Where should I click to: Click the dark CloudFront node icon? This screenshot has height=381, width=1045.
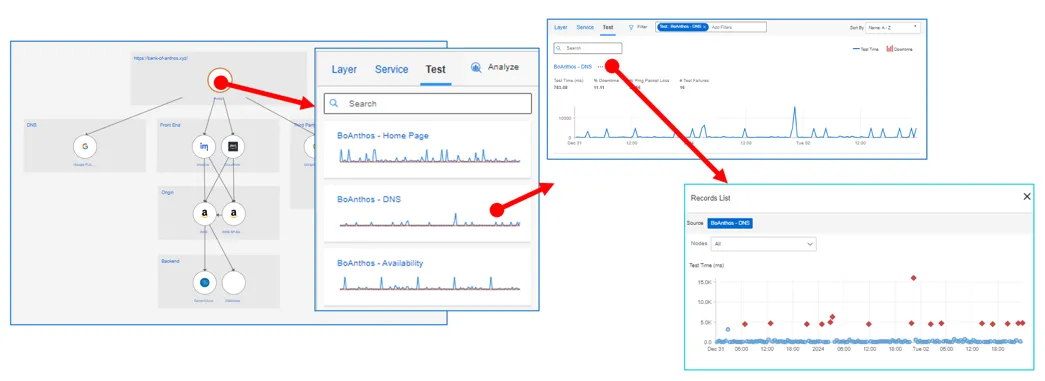233,147
